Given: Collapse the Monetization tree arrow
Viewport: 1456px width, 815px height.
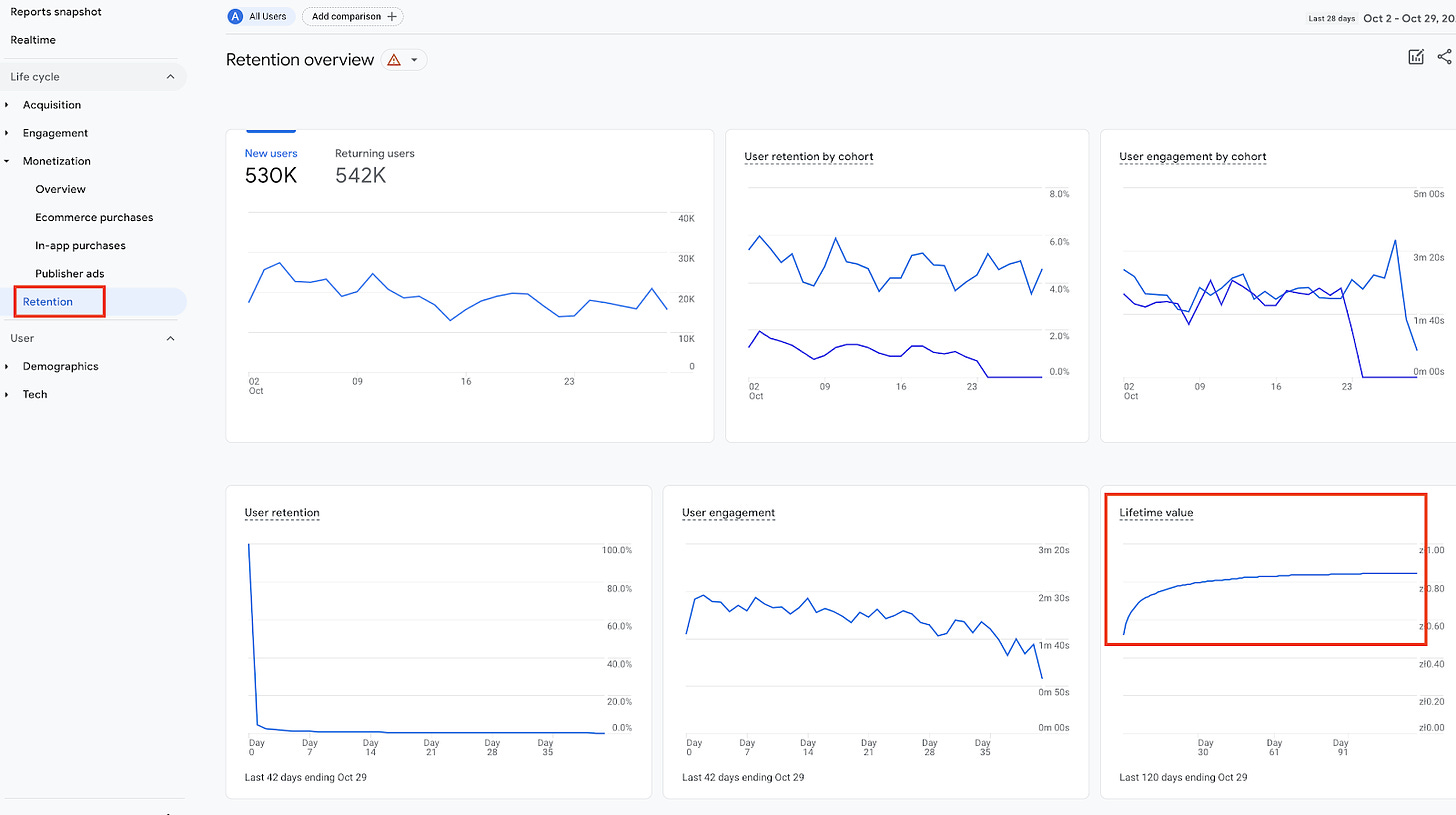Looking at the screenshot, I should pos(7,161).
